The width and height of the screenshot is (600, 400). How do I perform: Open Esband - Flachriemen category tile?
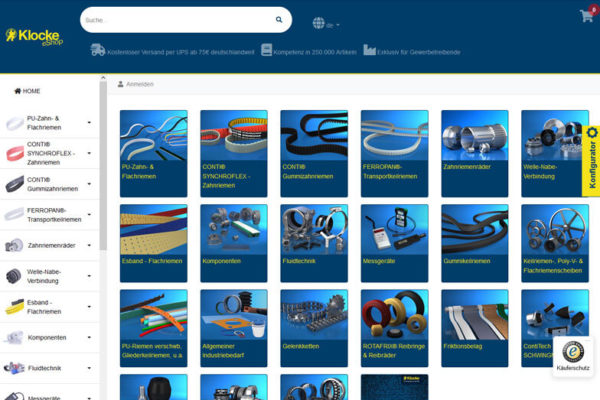click(x=153, y=243)
